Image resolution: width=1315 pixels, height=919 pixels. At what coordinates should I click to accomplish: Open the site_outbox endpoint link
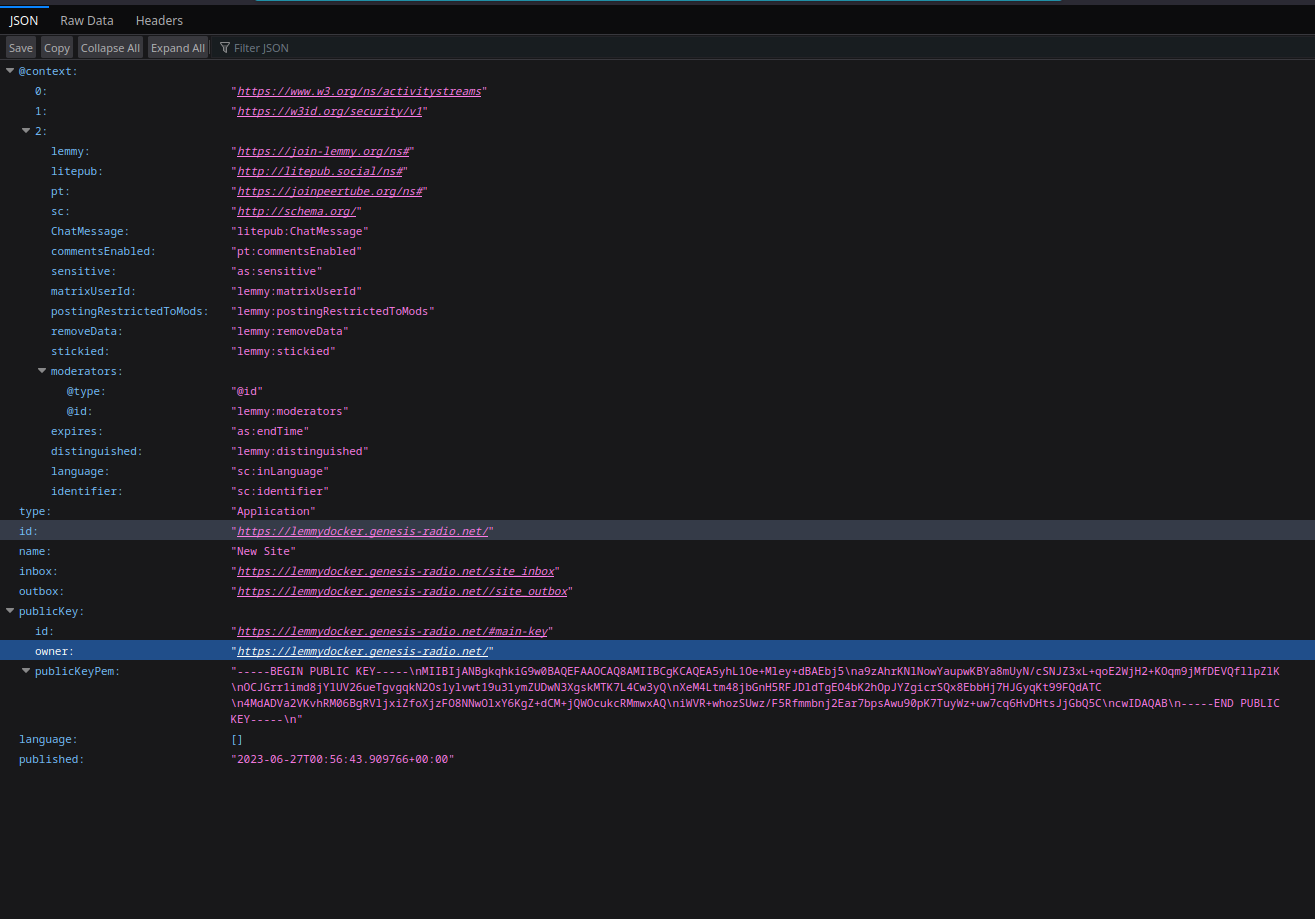tap(401, 591)
